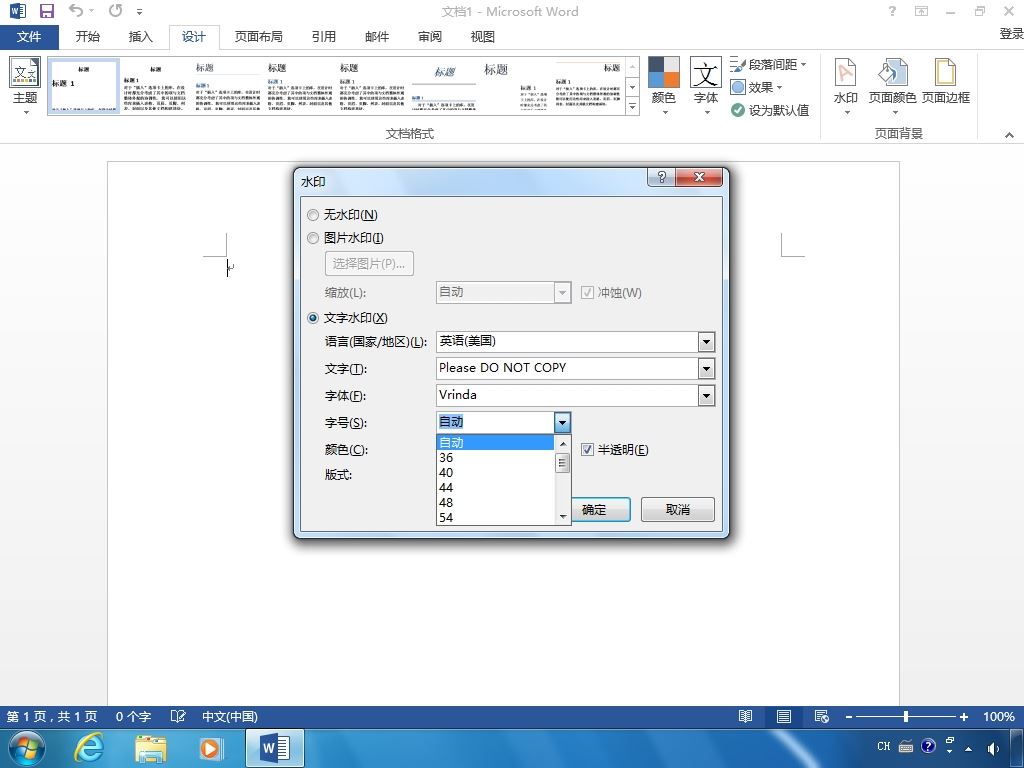Viewport: 1024px width, 768px height.
Task: Open the watermark Text (文字) dropdown
Action: click(x=706, y=369)
